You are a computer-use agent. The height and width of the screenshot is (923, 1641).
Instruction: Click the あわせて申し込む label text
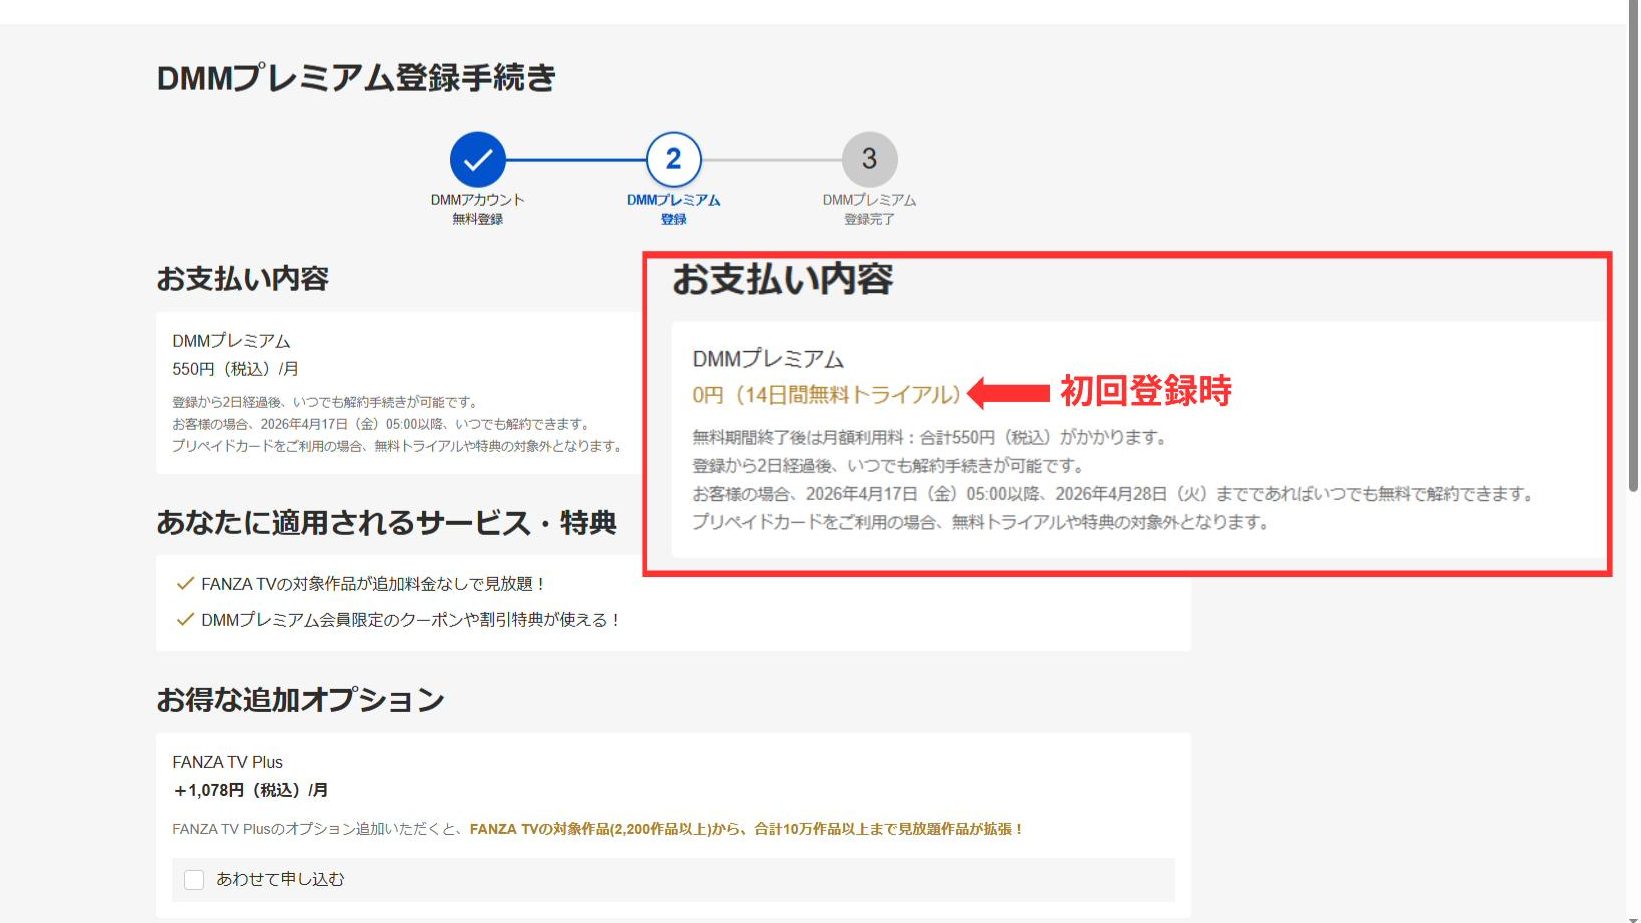click(x=280, y=879)
